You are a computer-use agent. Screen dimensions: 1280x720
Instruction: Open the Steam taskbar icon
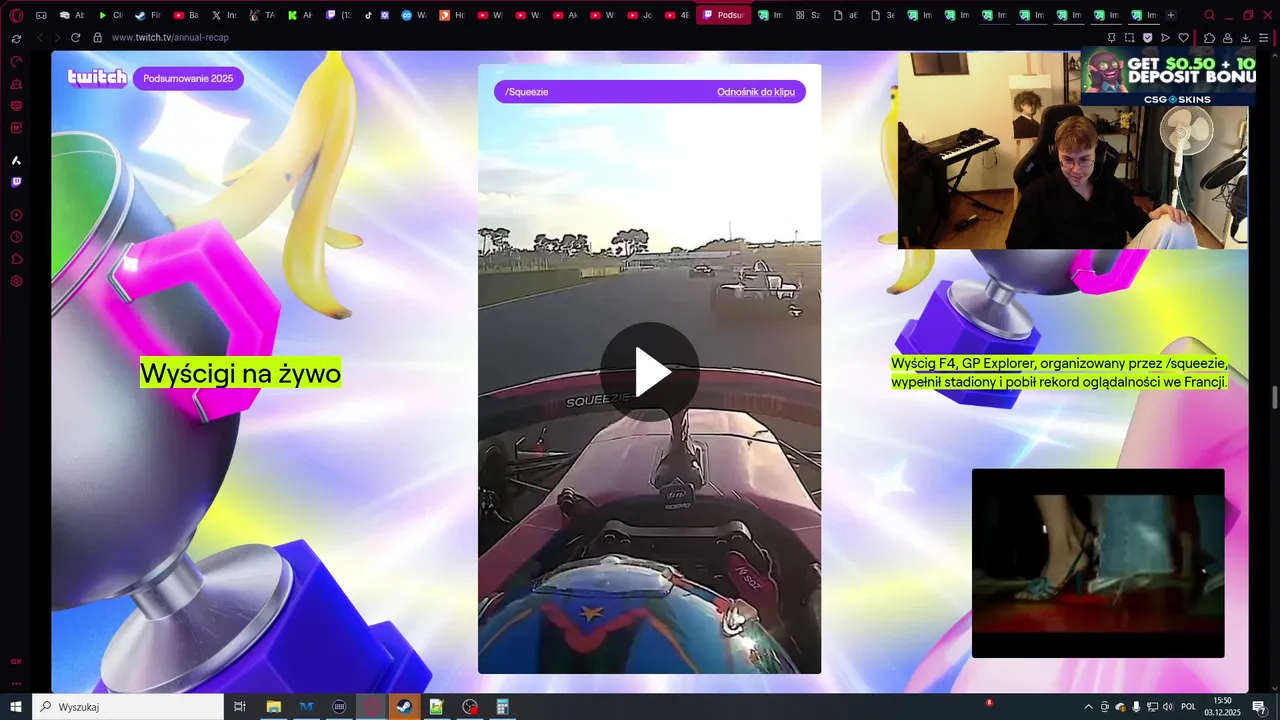(404, 707)
